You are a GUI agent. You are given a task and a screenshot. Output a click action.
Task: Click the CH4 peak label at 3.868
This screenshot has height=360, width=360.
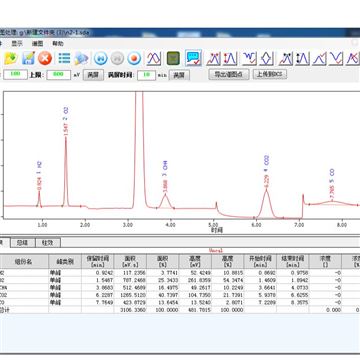165,176
